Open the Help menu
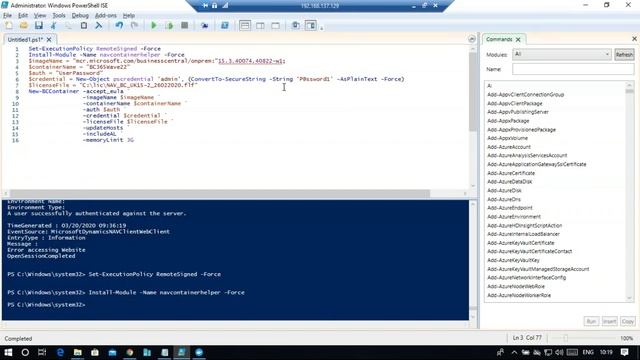This screenshot has width=640, height=360. click(129, 16)
